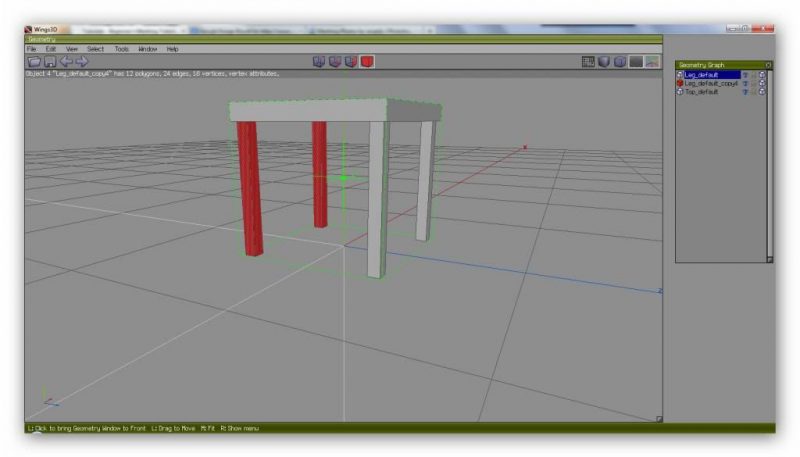This screenshot has width=800, height=457.
Task: Switch to vertex selection mode
Action: tap(319, 62)
